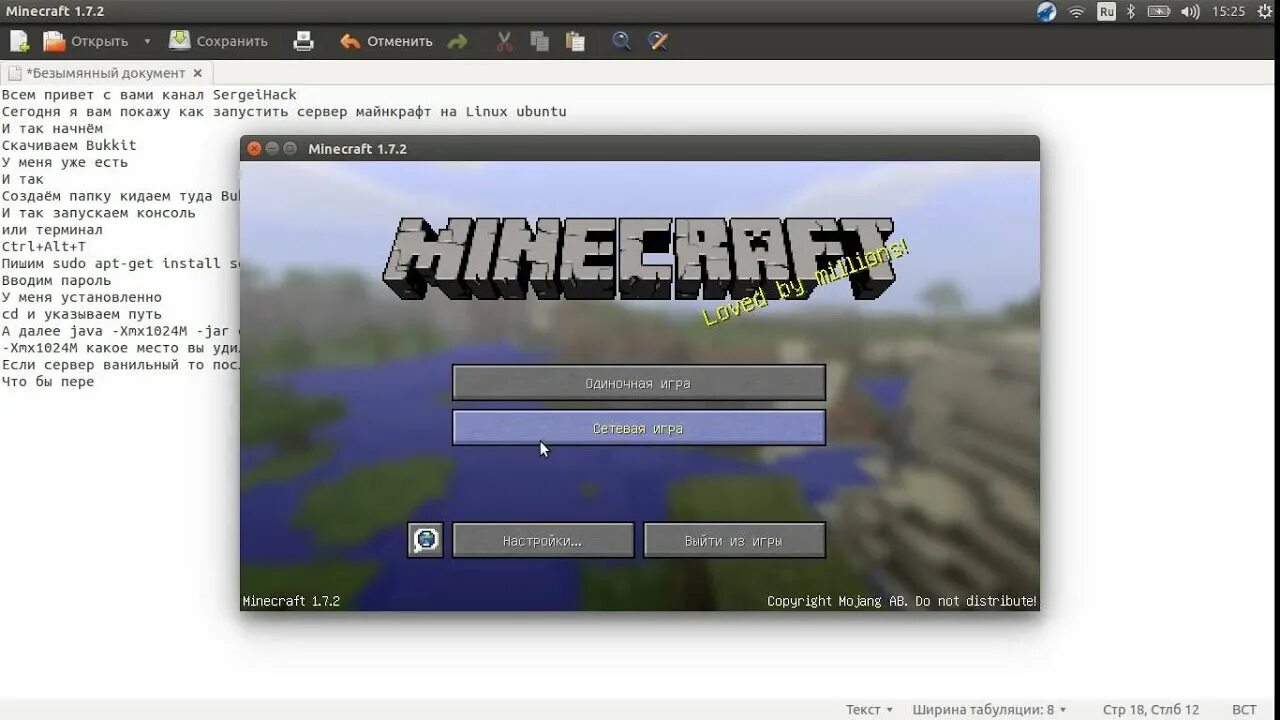Start Одиночная игра in Minecraft
The height and width of the screenshot is (720, 1280).
639,383
